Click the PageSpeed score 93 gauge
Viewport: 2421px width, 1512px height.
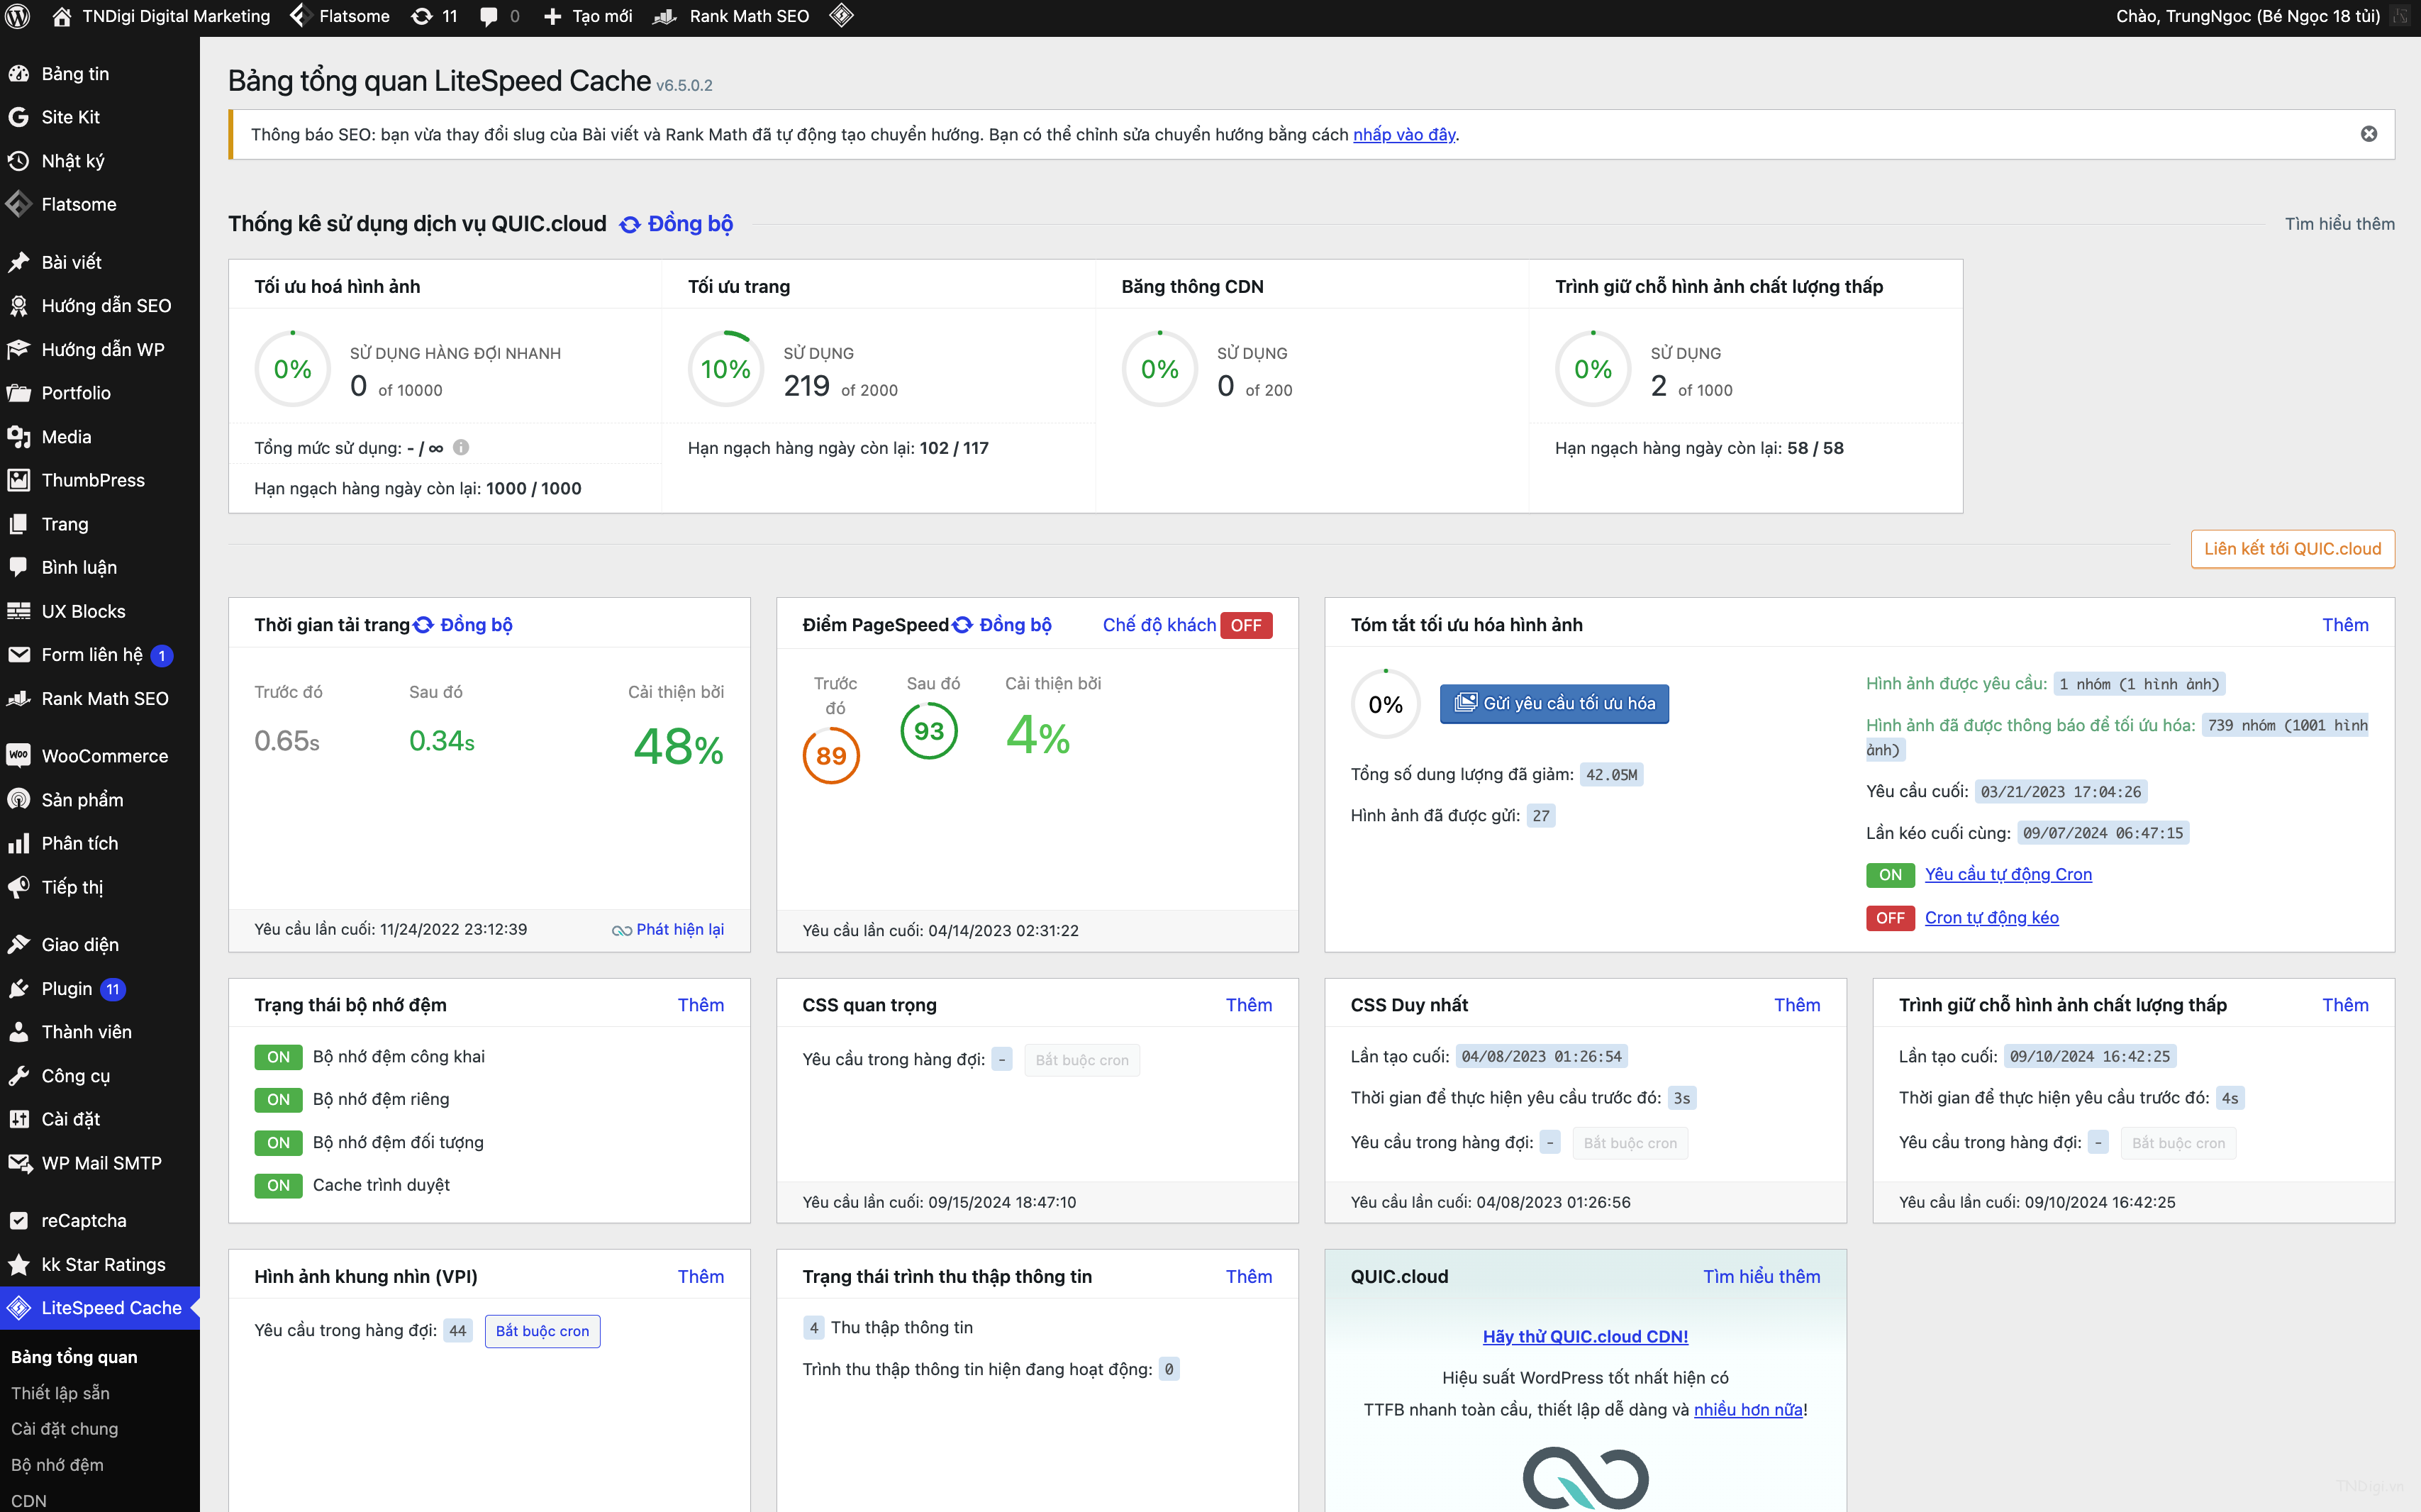929,731
